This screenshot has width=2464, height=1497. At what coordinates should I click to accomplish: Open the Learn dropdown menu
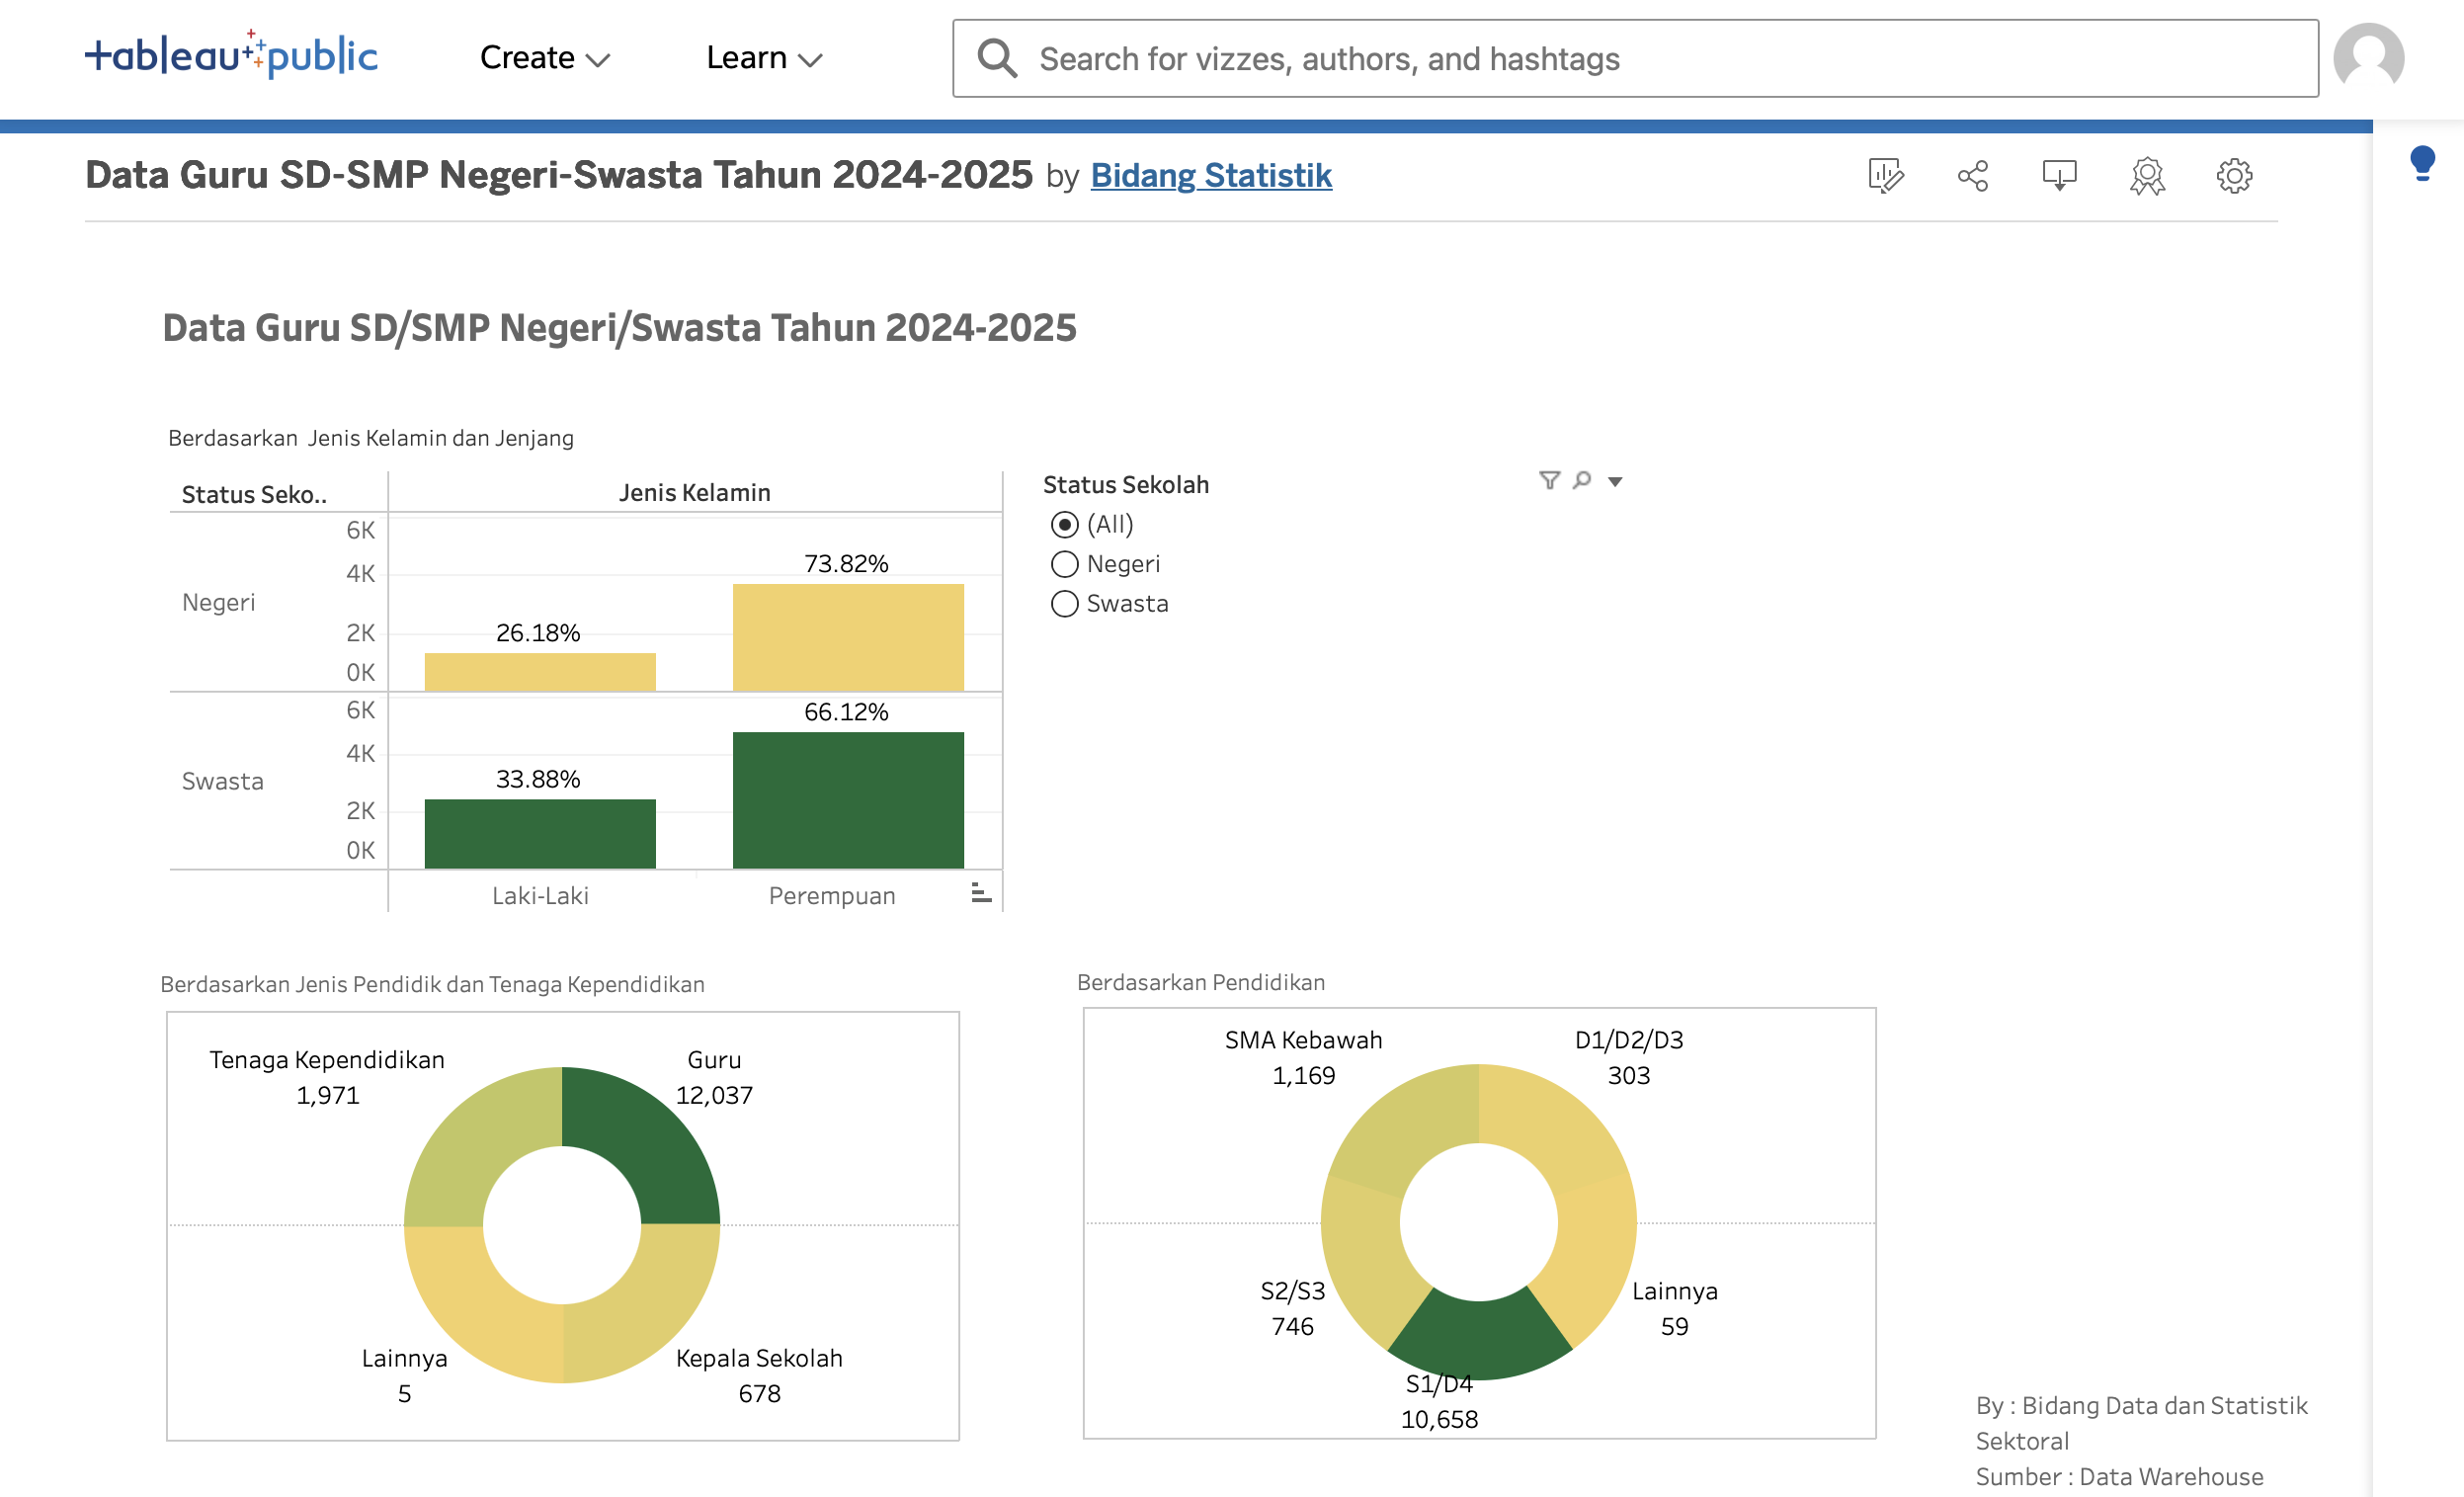(x=763, y=58)
